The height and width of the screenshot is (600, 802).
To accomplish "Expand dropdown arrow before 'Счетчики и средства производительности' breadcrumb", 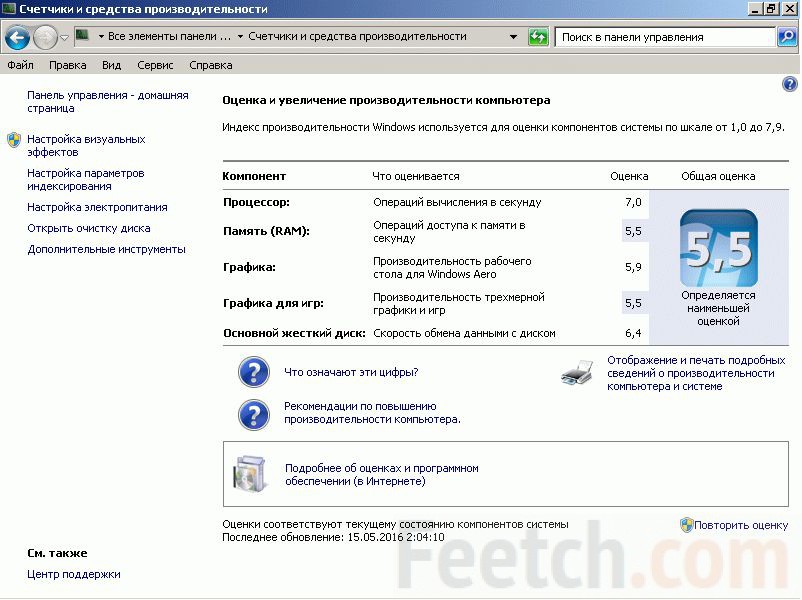I will 240,37.
